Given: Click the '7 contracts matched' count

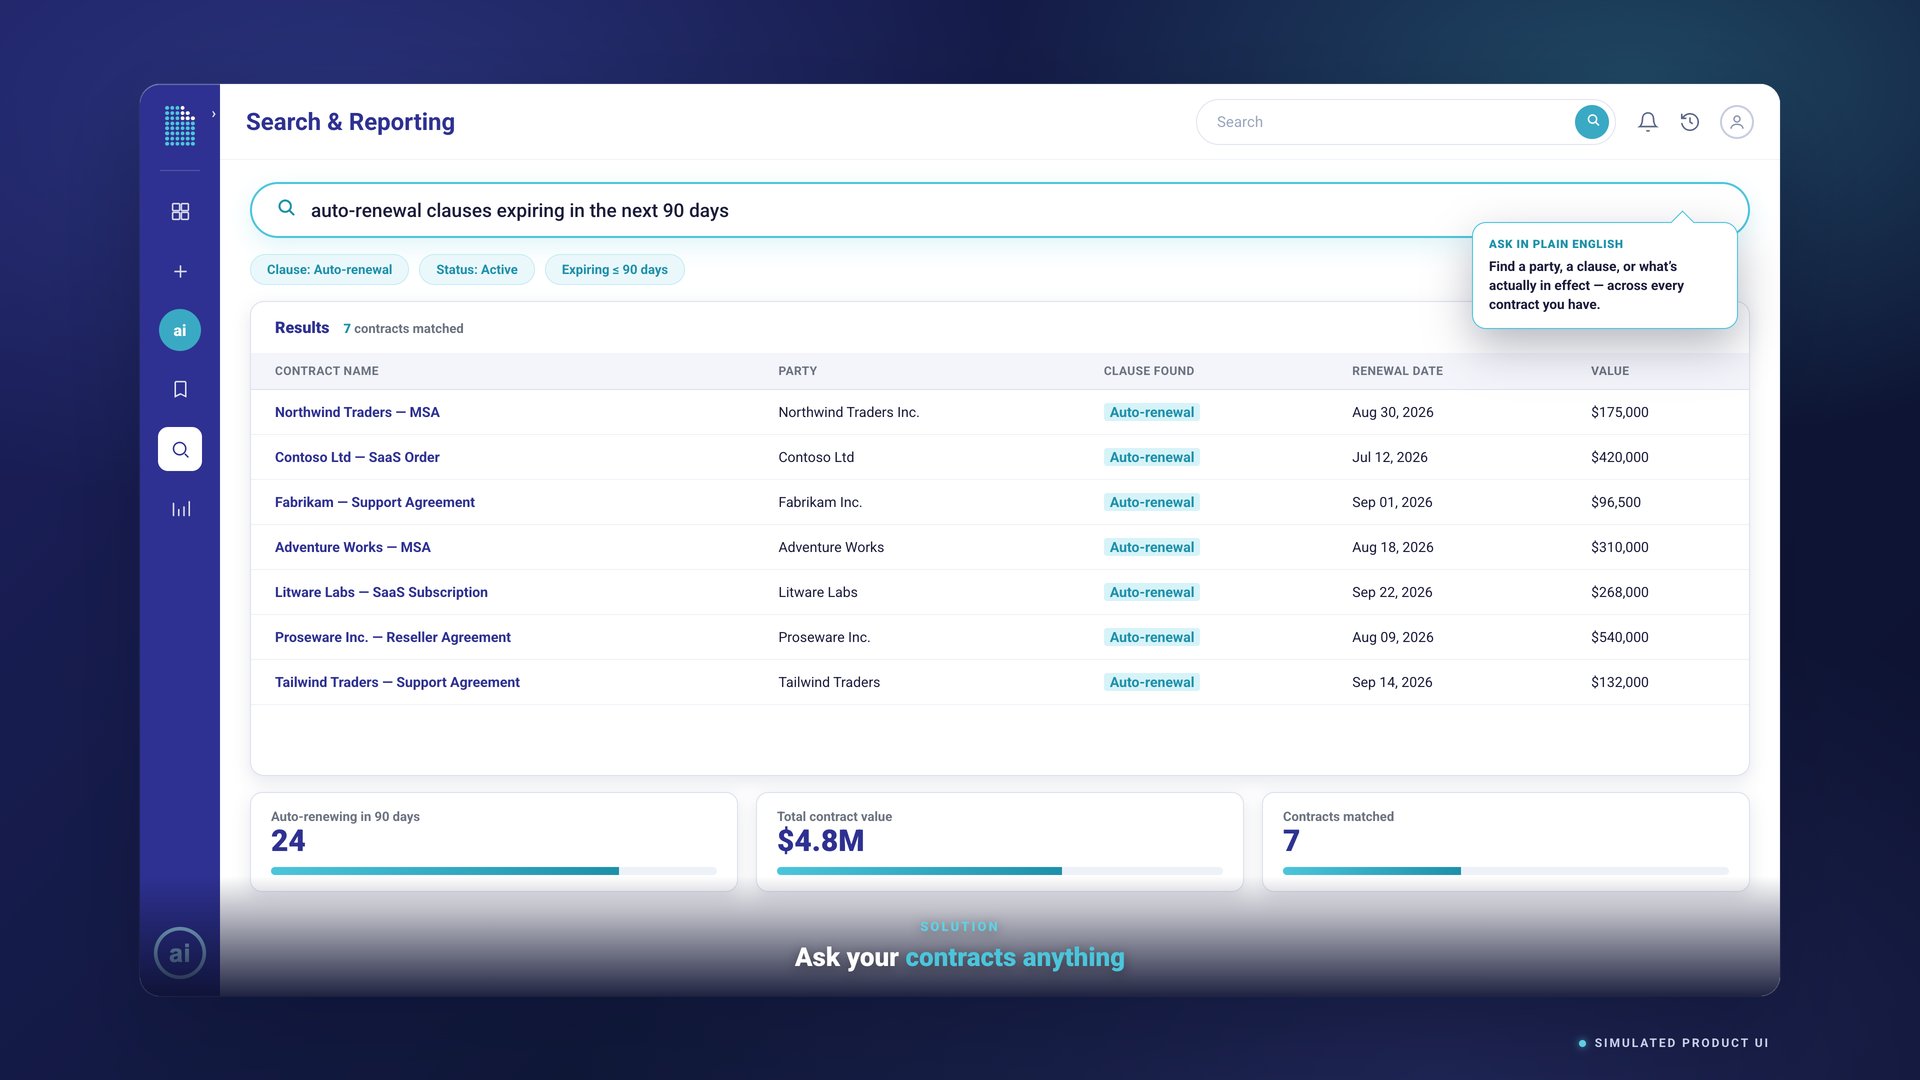Looking at the screenshot, I should click(403, 329).
